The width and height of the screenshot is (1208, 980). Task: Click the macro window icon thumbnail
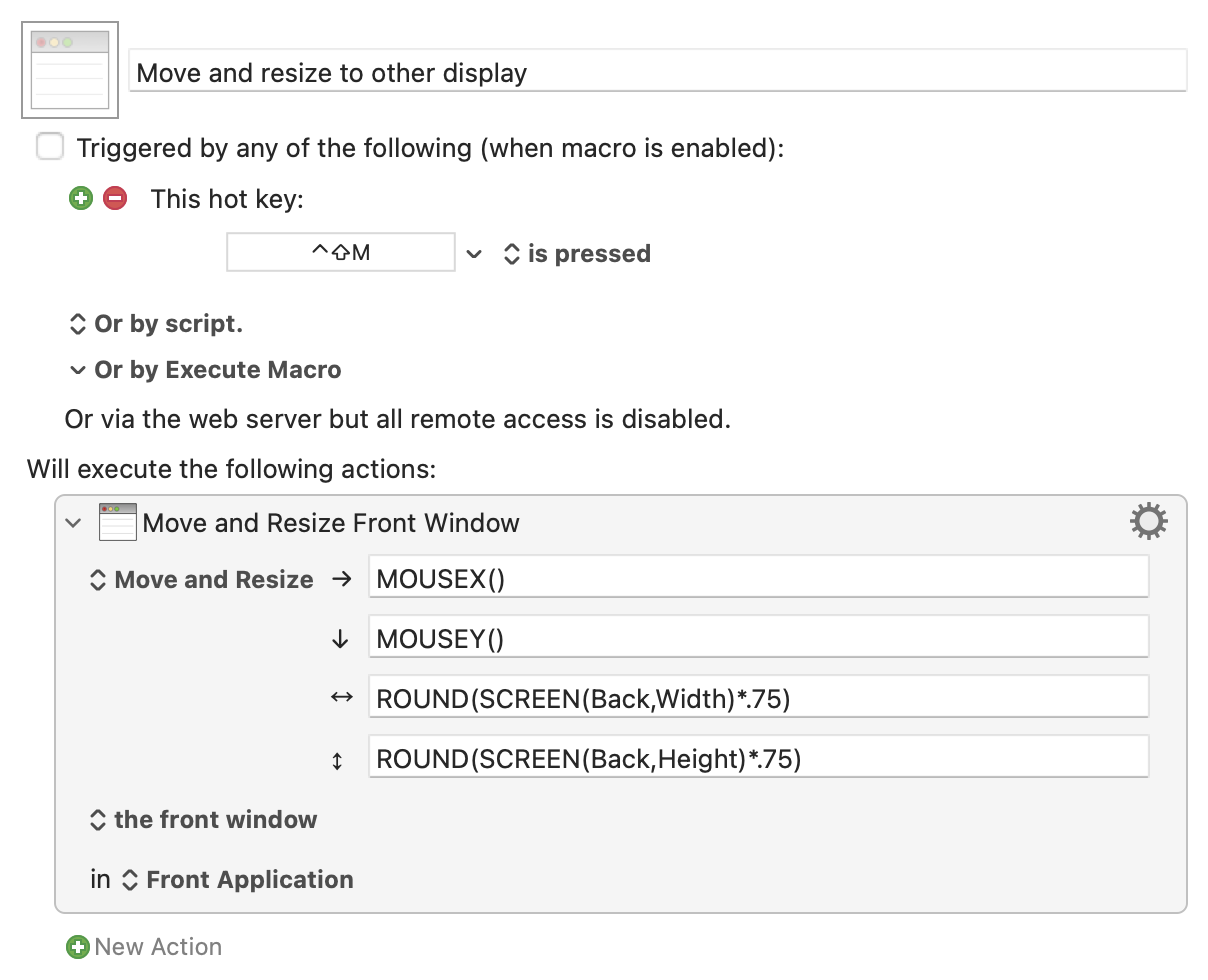pyautogui.click(x=70, y=70)
